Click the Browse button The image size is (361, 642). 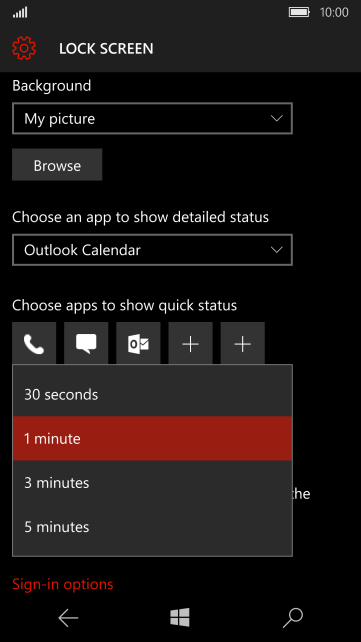57,165
